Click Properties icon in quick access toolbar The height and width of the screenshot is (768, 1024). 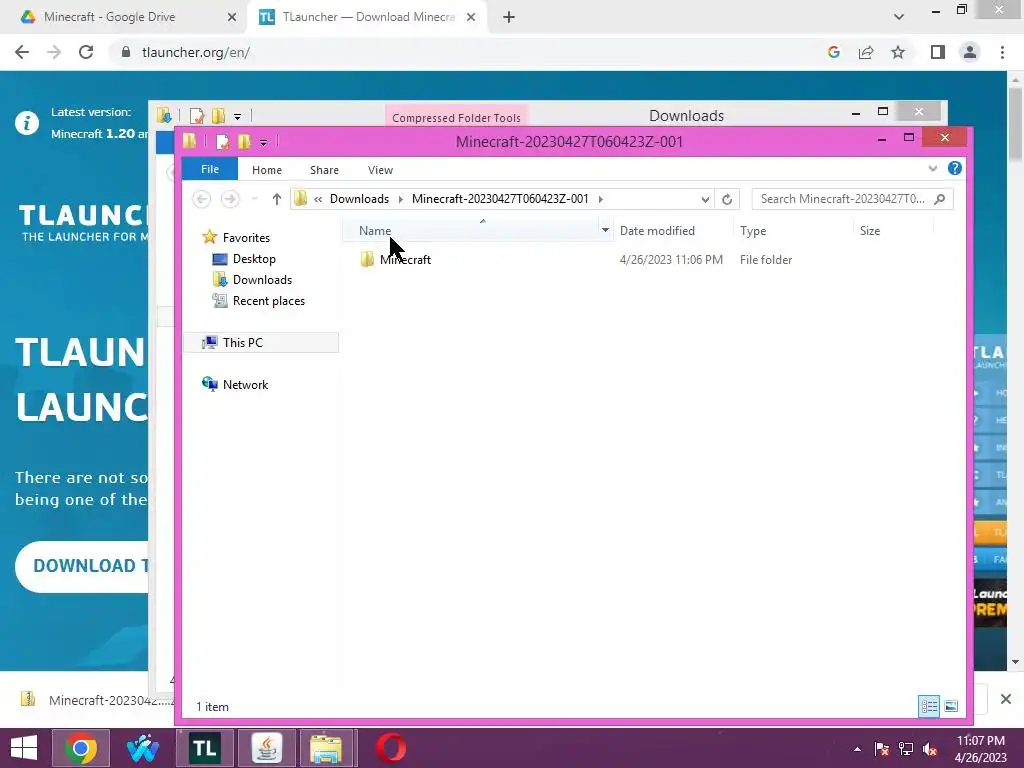pyautogui.click(x=222, y=141)
